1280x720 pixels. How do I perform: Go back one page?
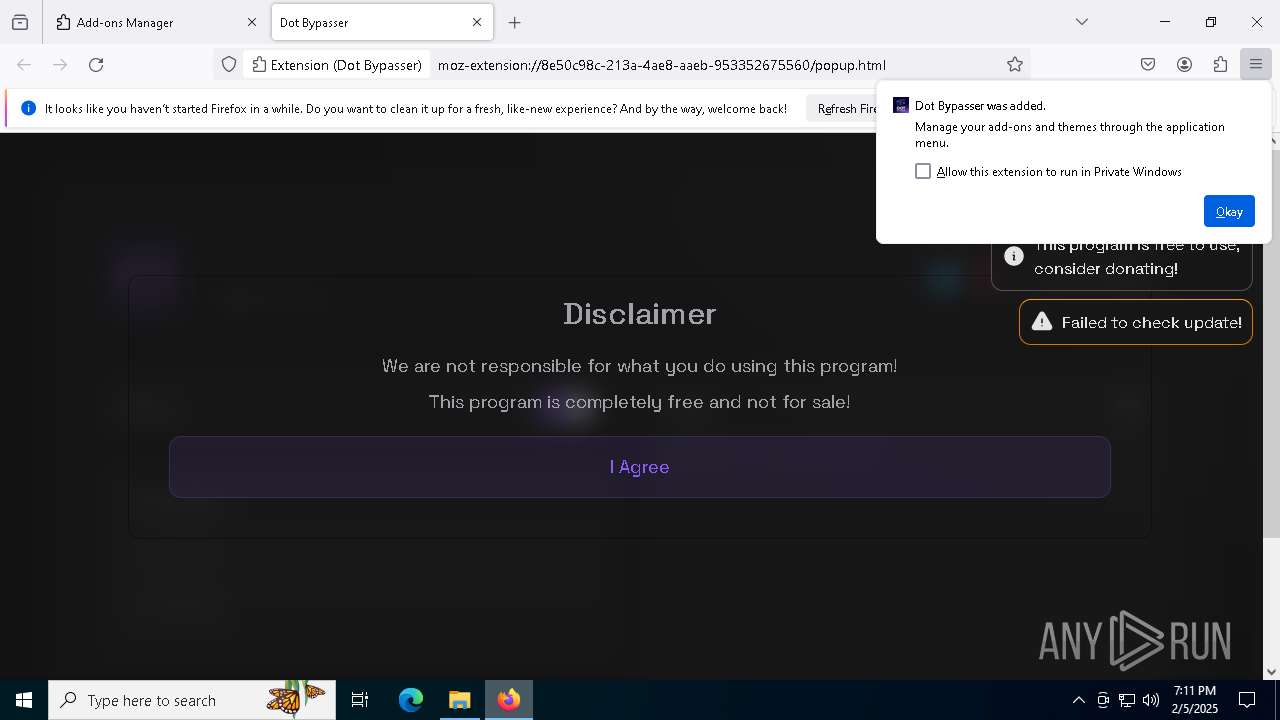24,65
